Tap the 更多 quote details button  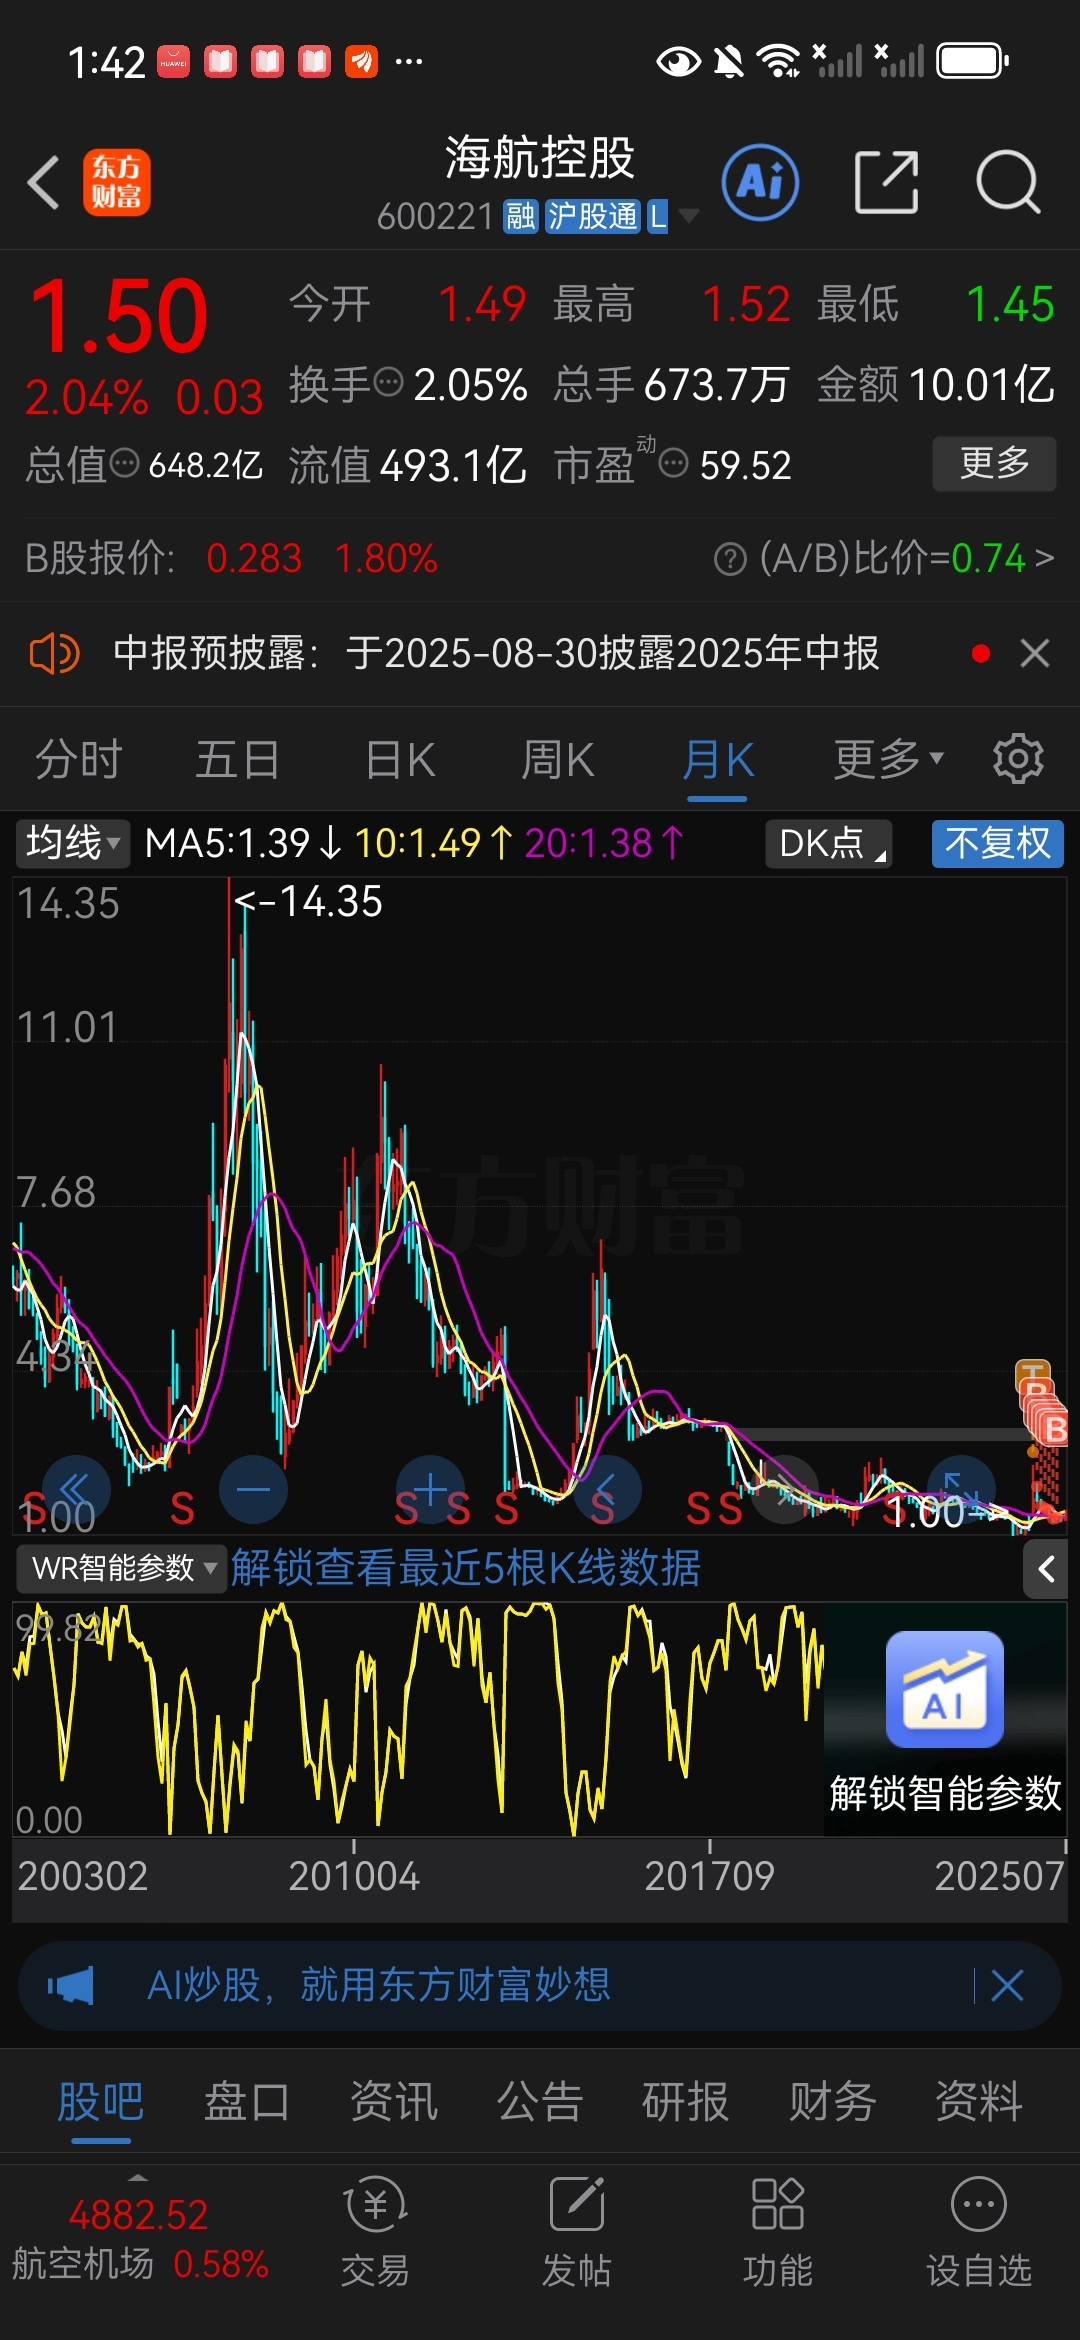click(994, 463)
